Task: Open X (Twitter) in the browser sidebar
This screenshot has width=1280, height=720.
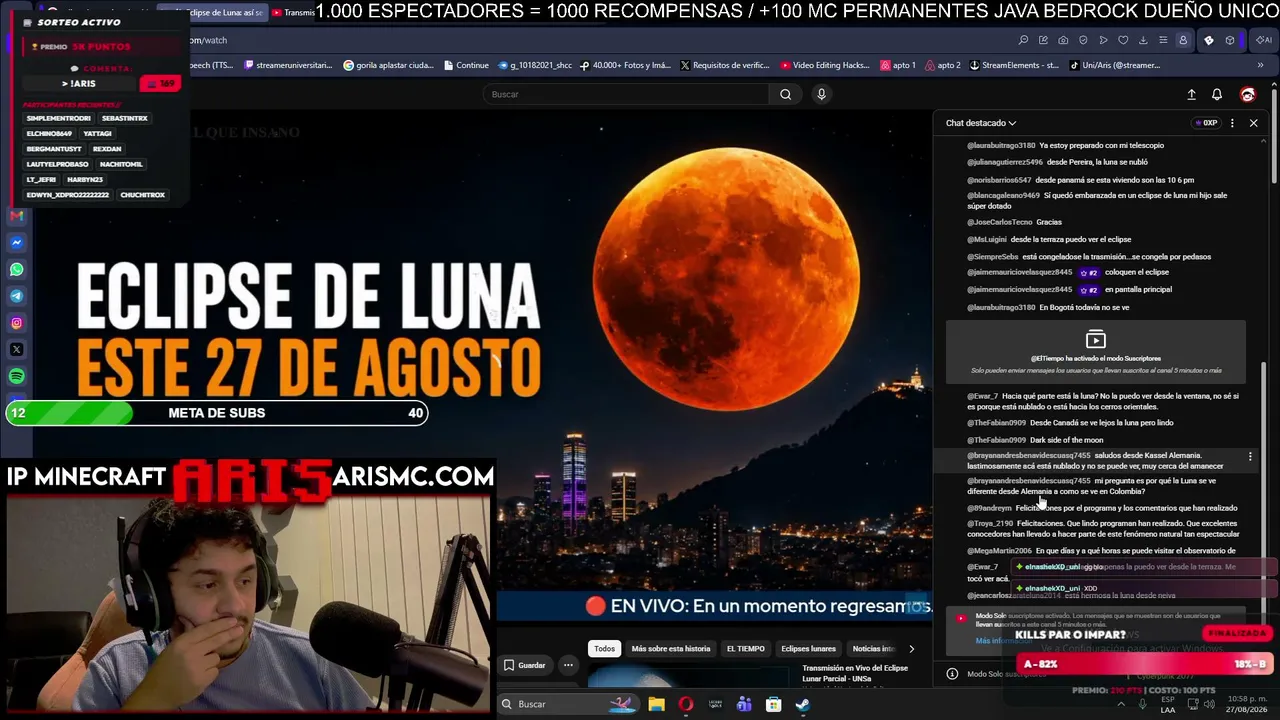Action: pos(17,350)
